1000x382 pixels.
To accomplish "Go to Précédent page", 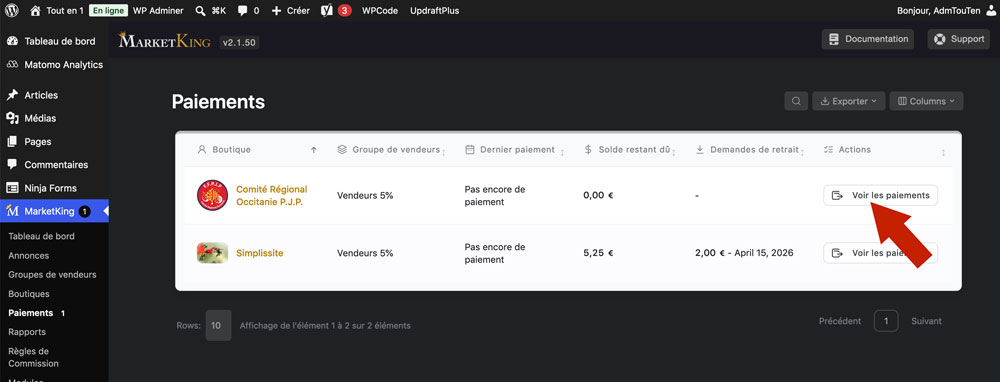I will [839, 321].
